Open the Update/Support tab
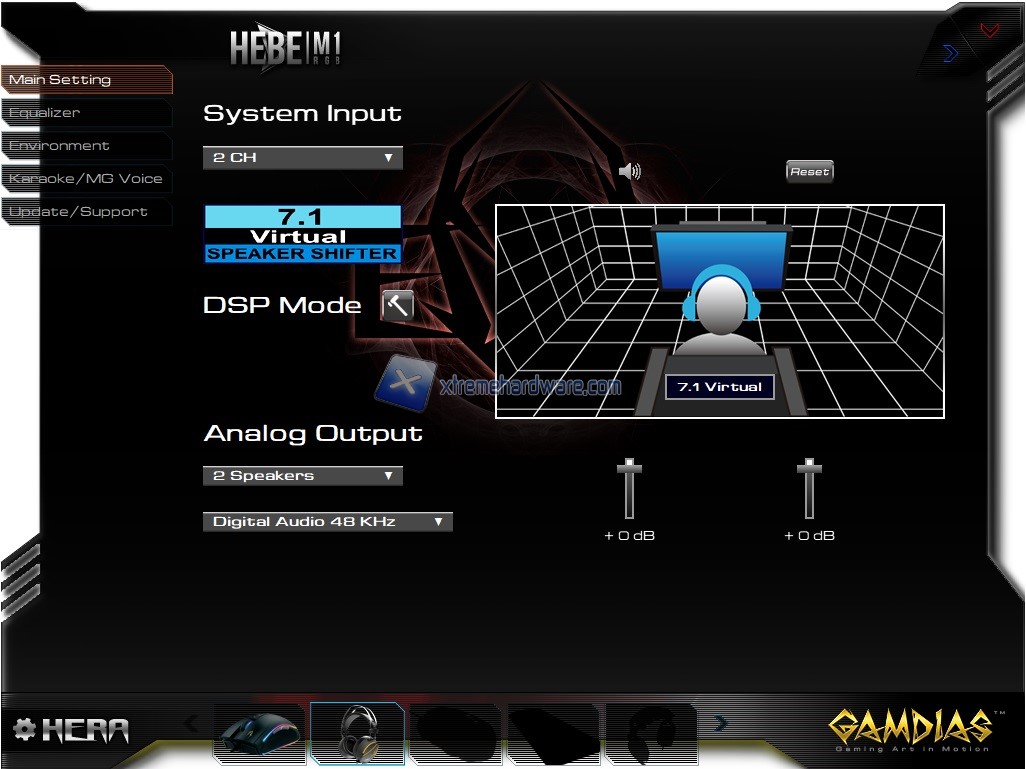This screenshot has width=1026, height=769. coord(78,212)
